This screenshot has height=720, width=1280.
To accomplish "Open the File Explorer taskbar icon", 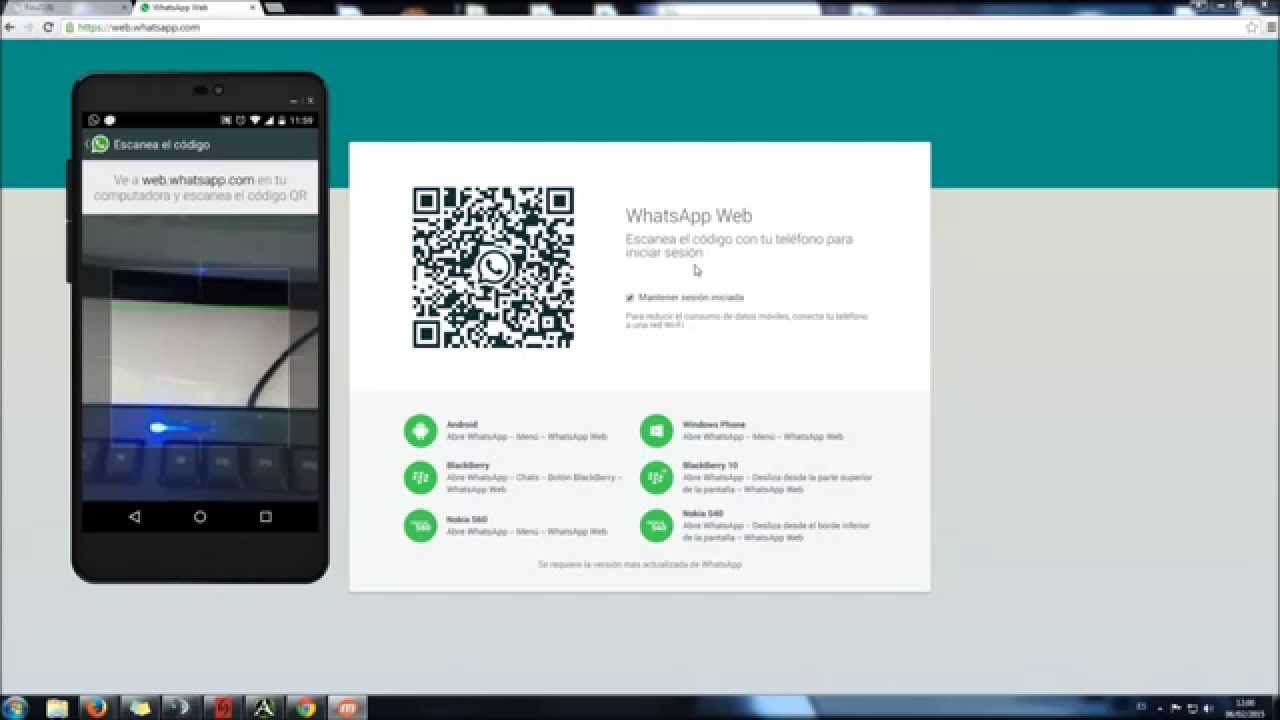I will pyautogui.click(x=57, y=708).
